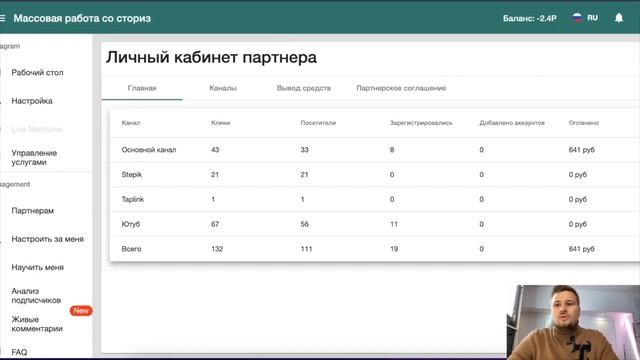Open Настроить за меня in the sidebar
Screen dimensions: 640x360
point(47,239)
